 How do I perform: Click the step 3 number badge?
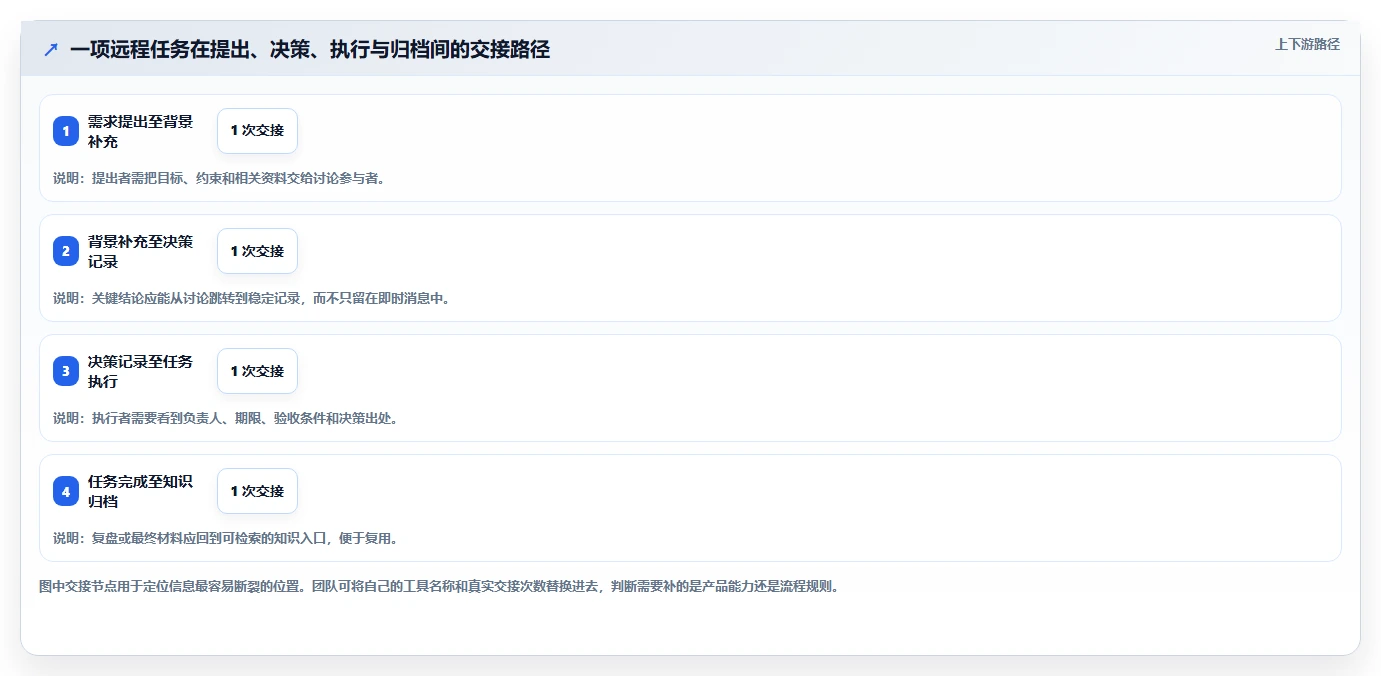pyautogui.click(x=66, y=371)
